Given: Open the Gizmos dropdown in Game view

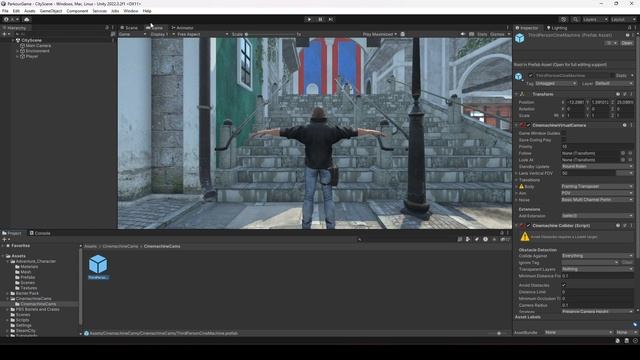Looking at the screenshot, I should point(500,34).
